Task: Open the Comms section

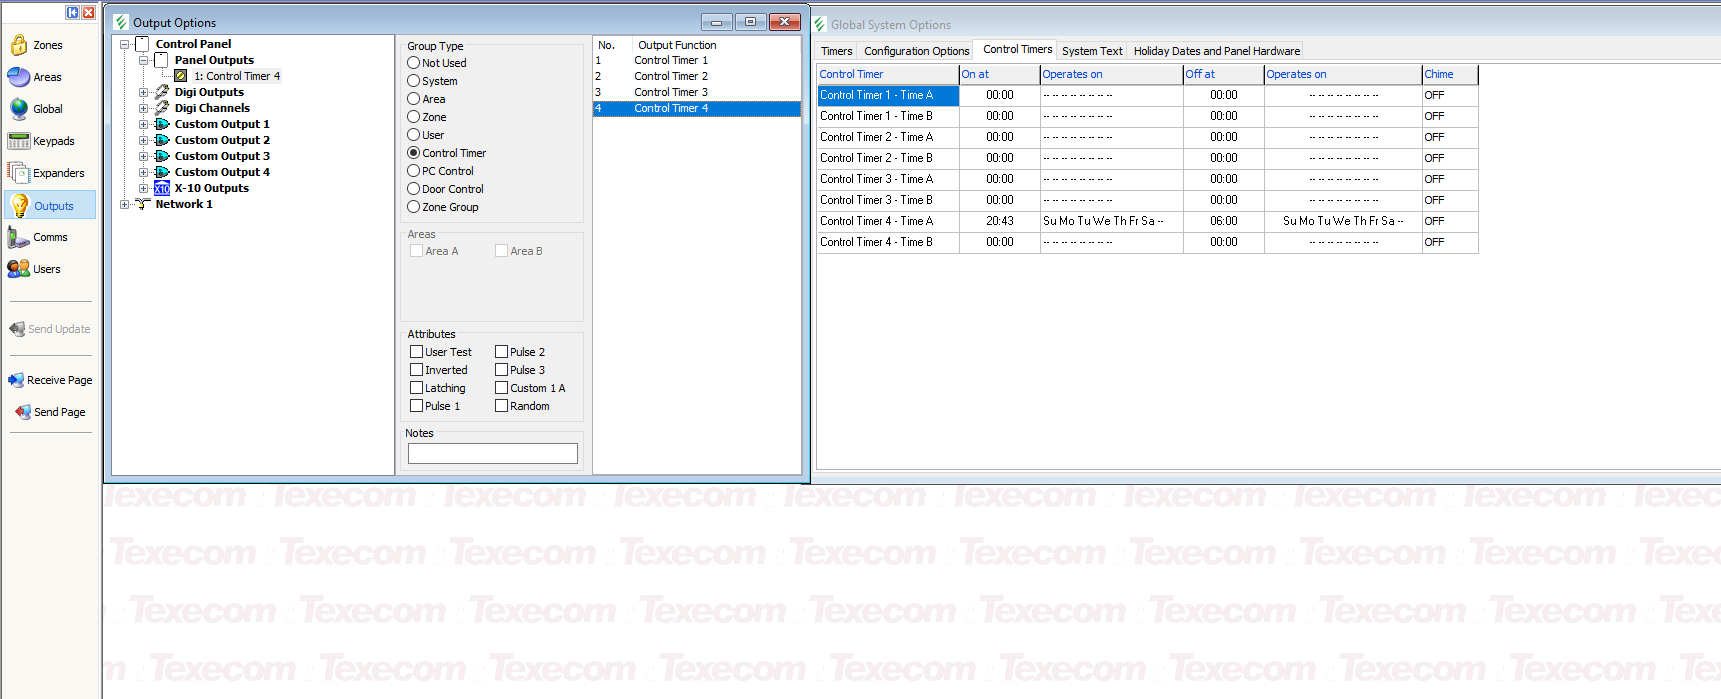Action: (38, 237)
